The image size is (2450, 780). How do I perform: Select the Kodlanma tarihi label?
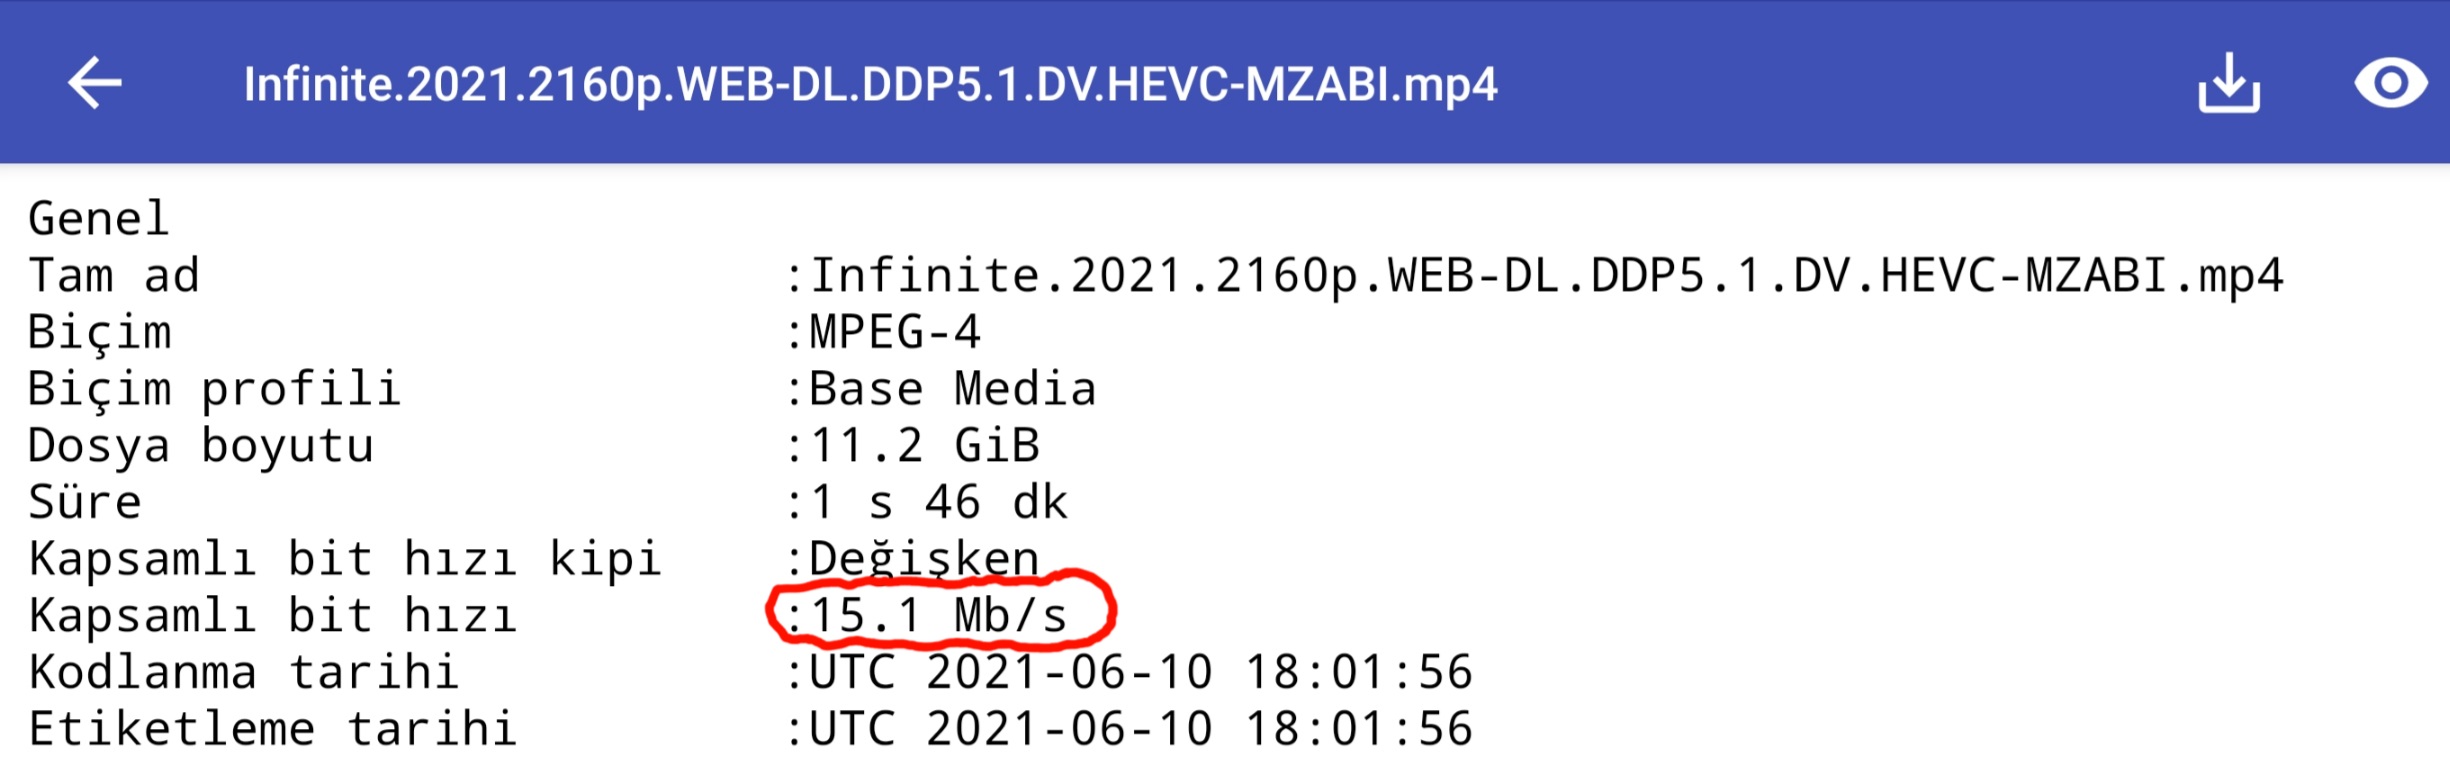(243, 673)
